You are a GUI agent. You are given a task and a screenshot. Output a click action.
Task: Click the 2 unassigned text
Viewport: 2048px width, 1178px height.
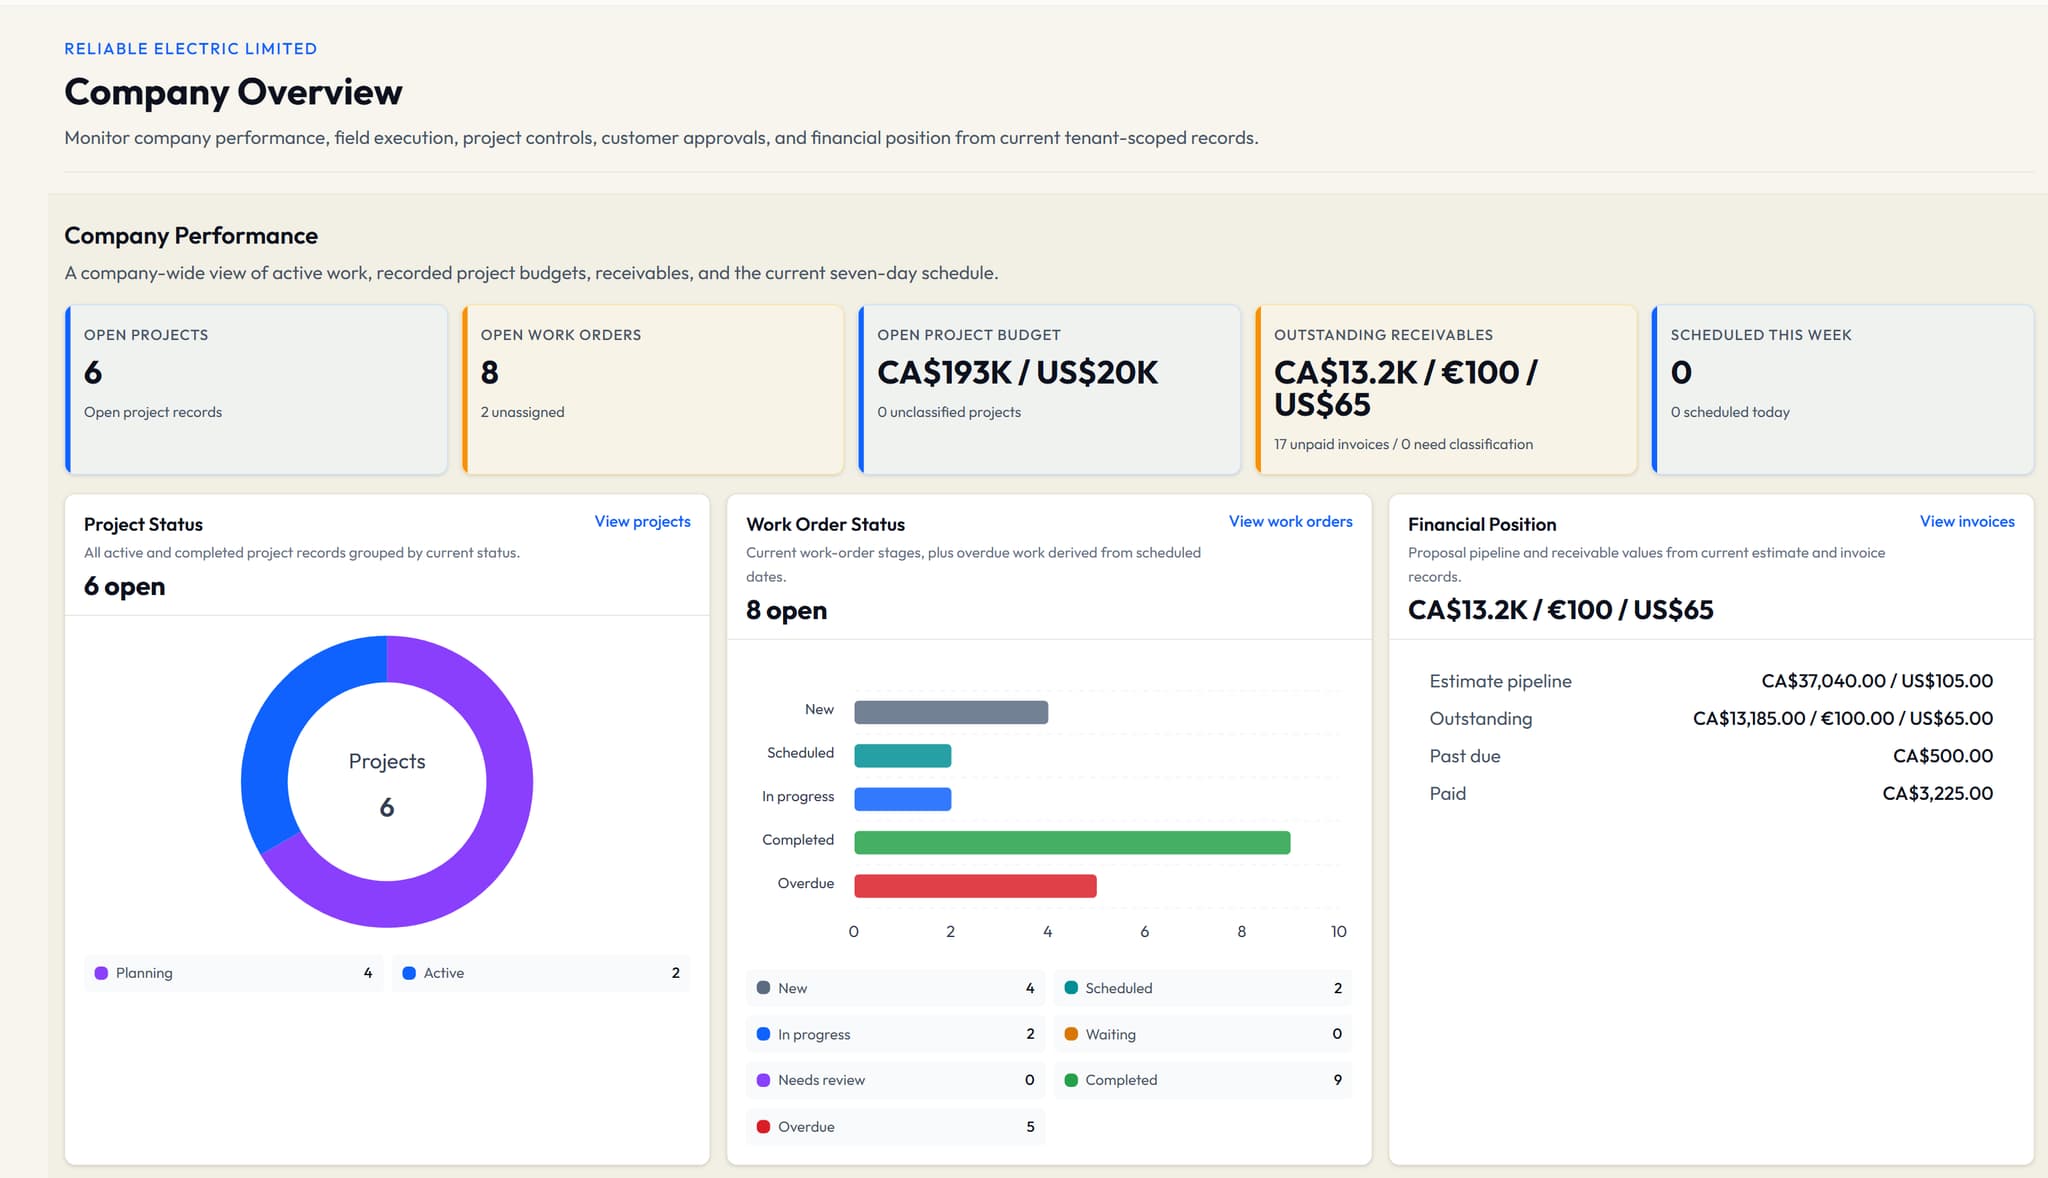(x=522, y=412)
